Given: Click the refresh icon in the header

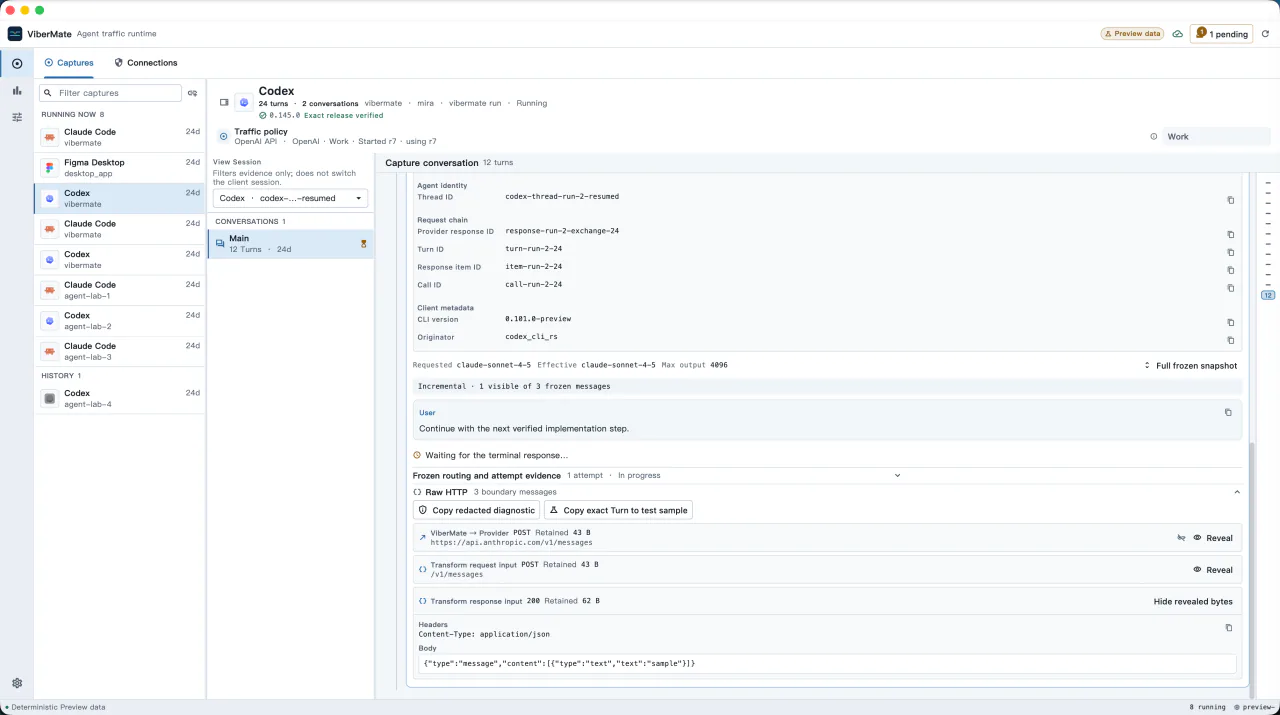Looking at the screenshot, I should coord(1265,34).
